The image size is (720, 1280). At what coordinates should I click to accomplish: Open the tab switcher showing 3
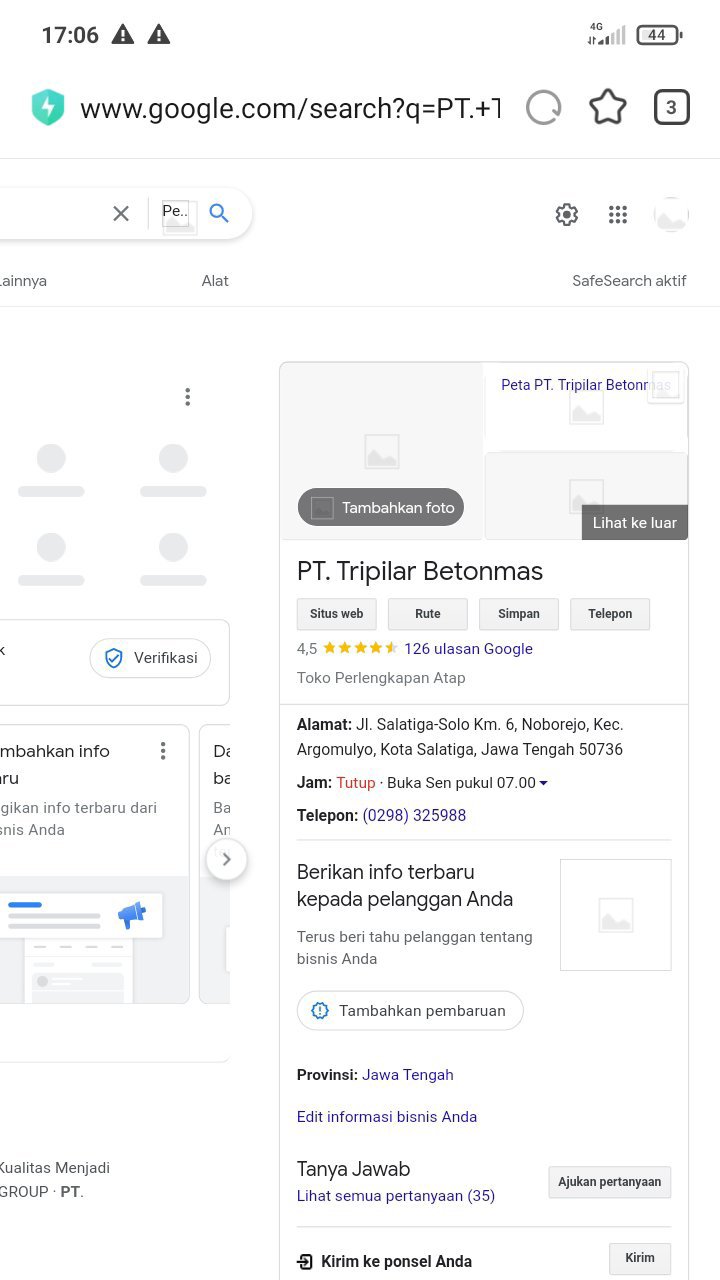point(671,107)
